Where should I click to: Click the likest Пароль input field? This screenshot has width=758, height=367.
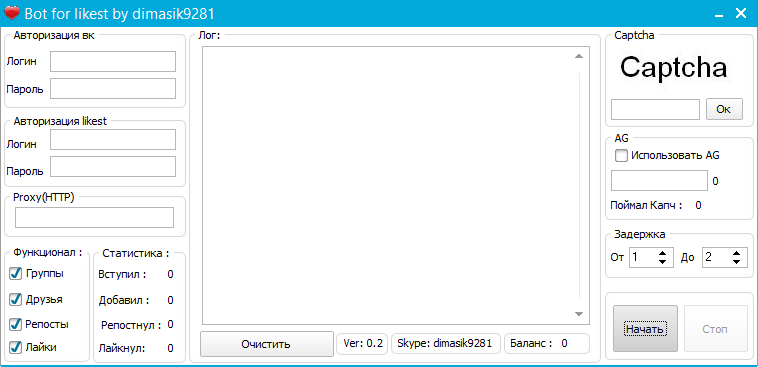click(x=113, y=167)
